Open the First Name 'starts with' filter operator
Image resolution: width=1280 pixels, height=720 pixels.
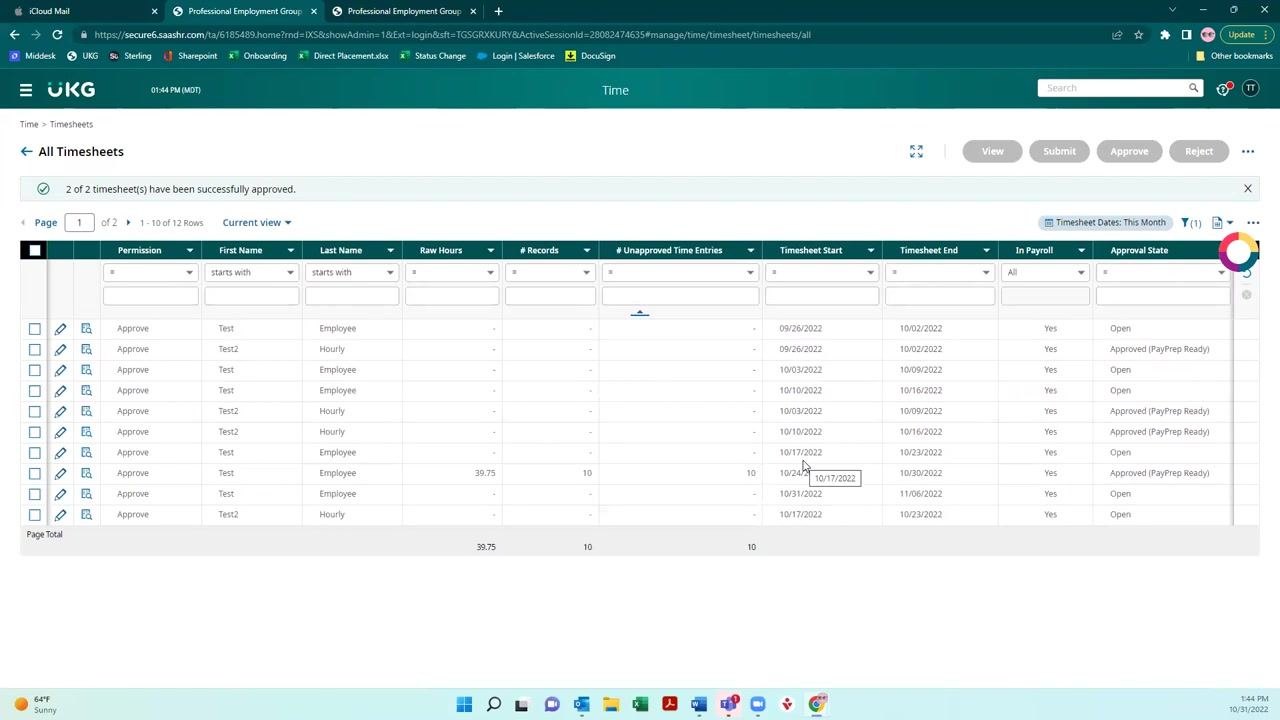point(252,272)
